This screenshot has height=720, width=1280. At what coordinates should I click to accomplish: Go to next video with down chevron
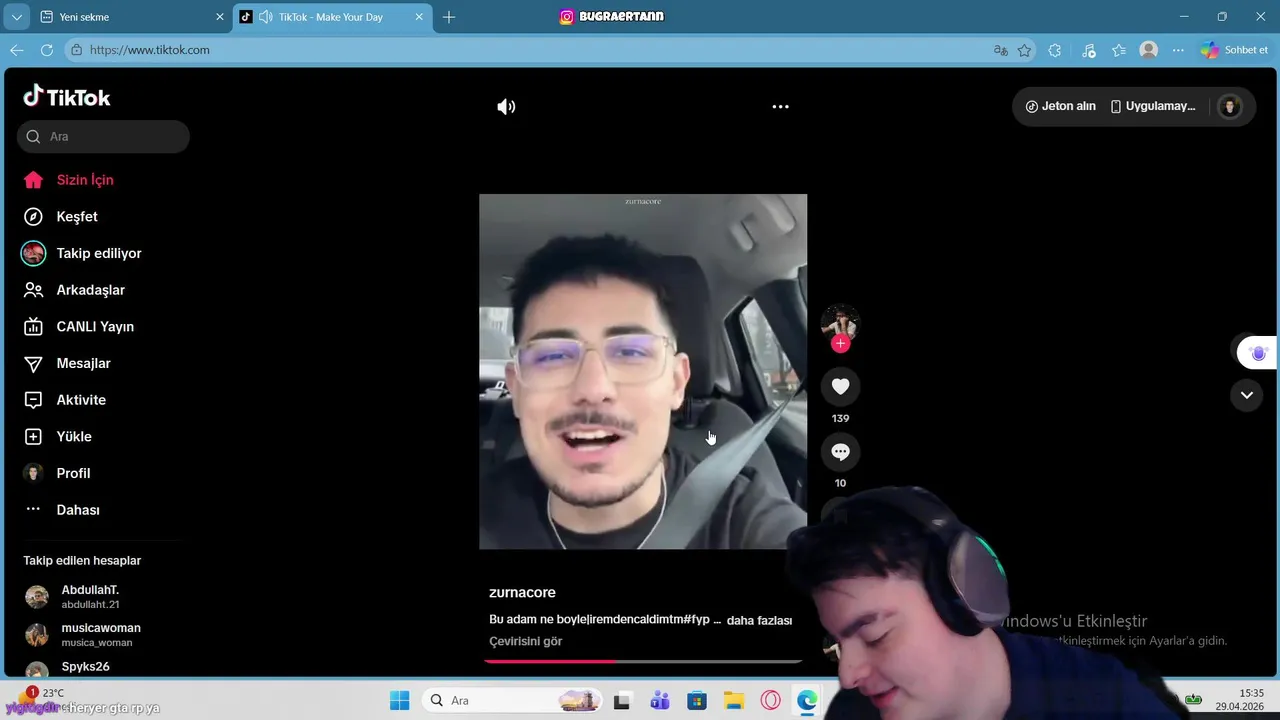click(1246, 395)
